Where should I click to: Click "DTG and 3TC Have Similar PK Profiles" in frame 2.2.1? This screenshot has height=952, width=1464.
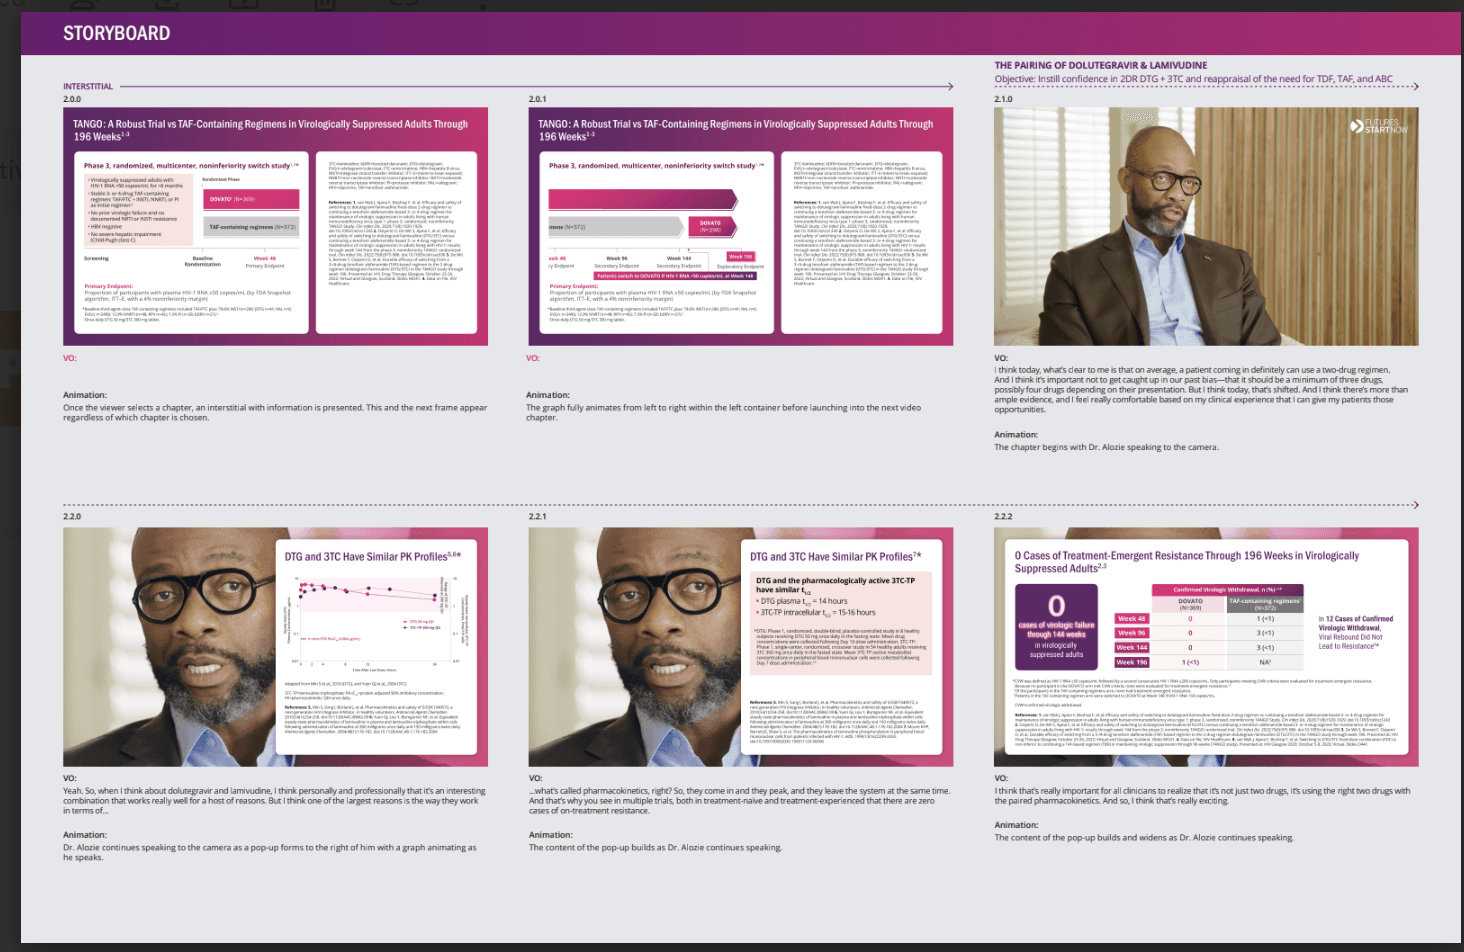(836, 557)
